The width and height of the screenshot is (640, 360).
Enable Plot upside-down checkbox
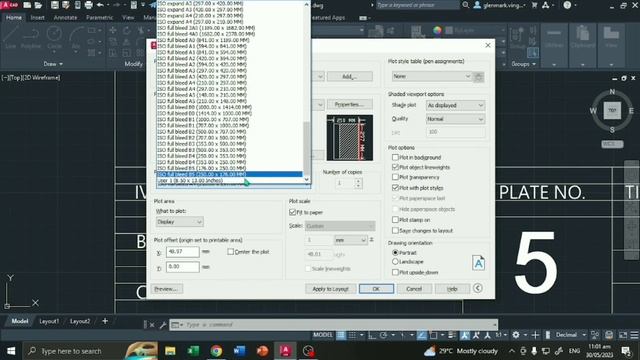click(395, 272)
